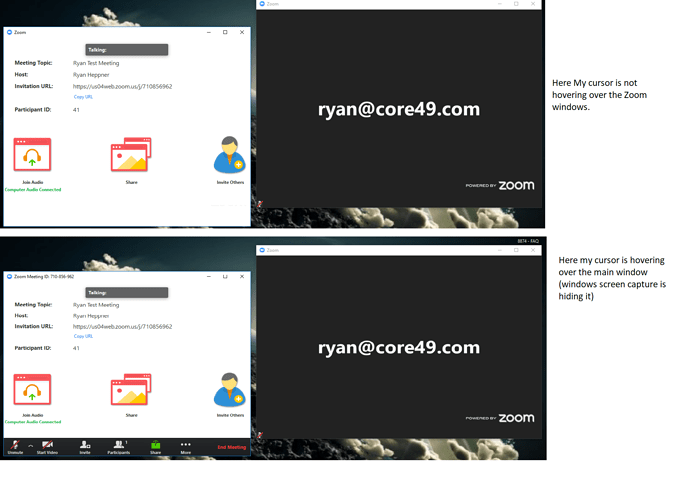Click 'Computer Audio Connected' text in upper window

pyautogui.click(x=33, y=190)
